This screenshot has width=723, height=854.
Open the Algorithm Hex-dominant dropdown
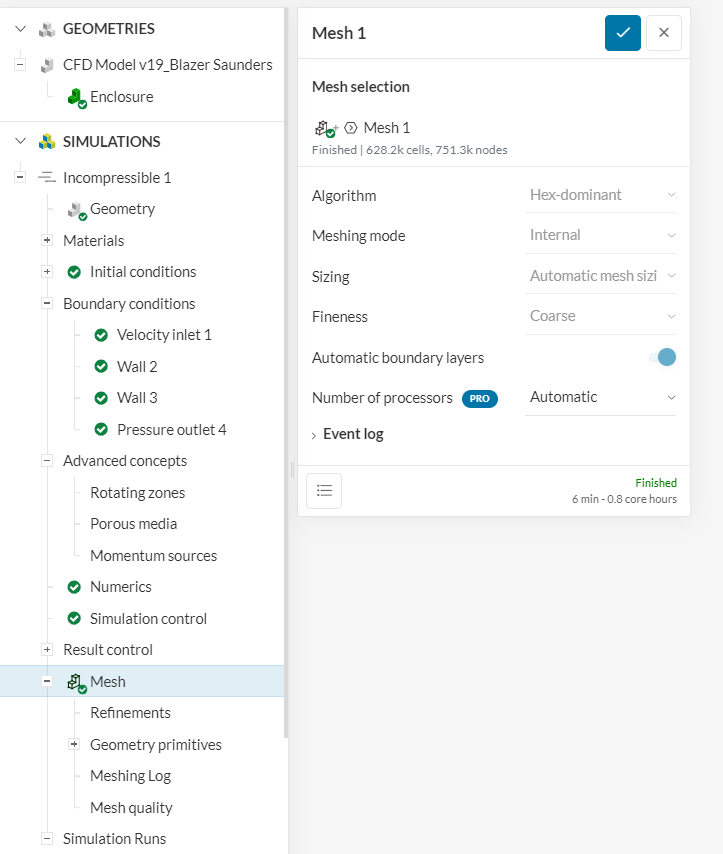[602, 195]
